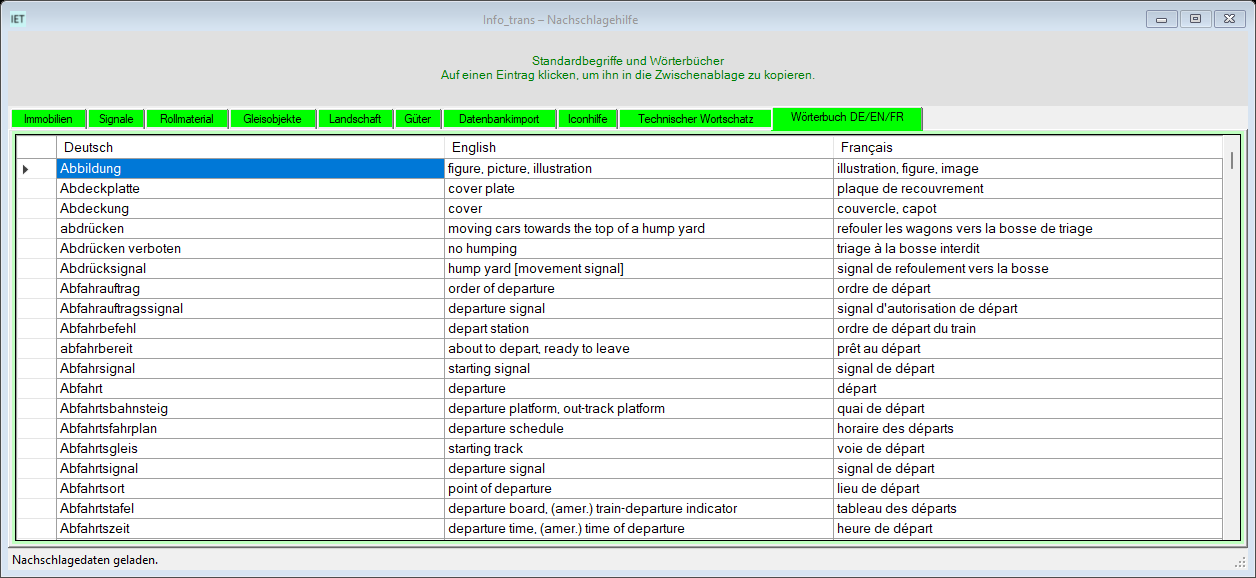Select the Güter tab
Viewport: 1256px width, 578px height.
(418, 119)
